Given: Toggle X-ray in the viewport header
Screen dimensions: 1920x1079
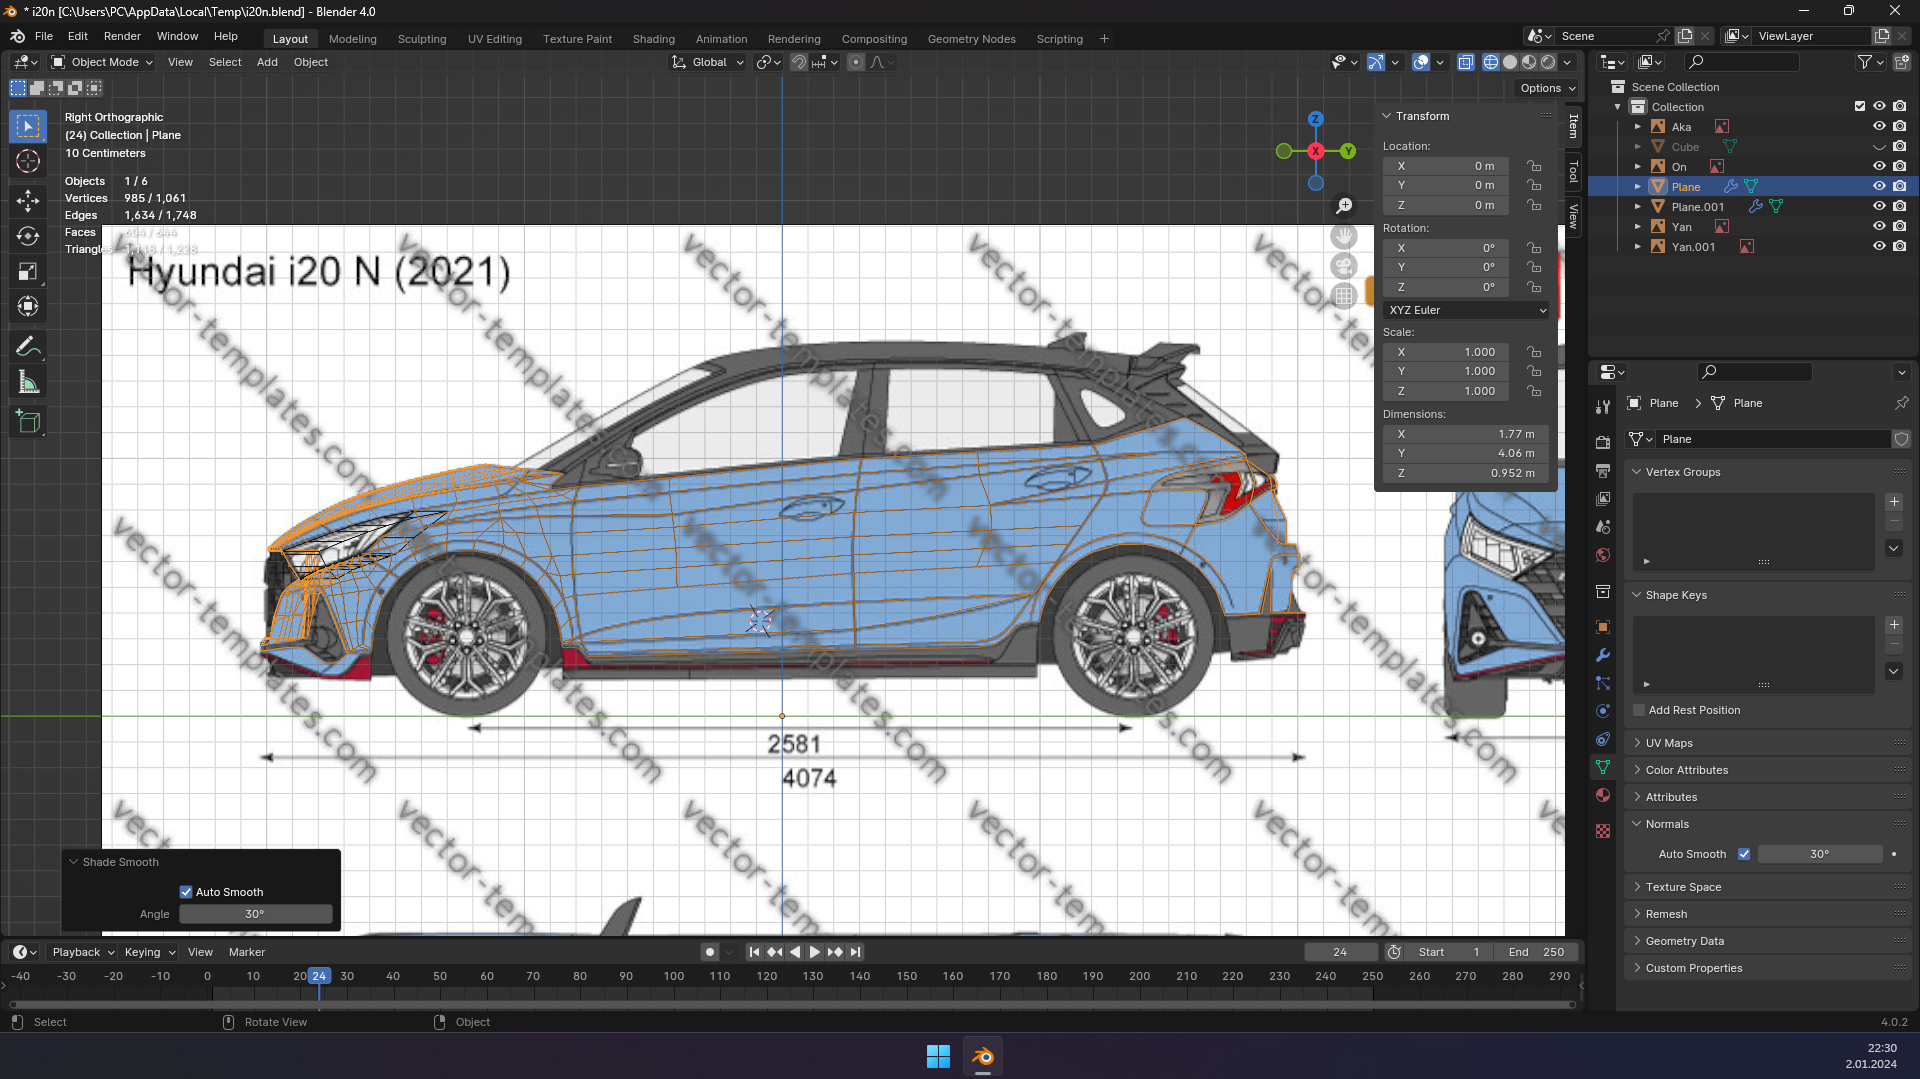Looking at the screenshot, I should tap(1466, 62).
